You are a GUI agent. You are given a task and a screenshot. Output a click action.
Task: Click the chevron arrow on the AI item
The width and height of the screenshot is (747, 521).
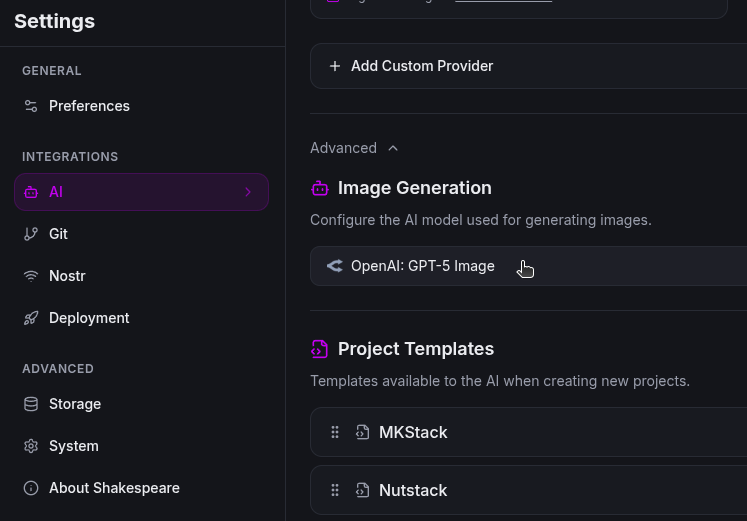[x=248, y=192]
